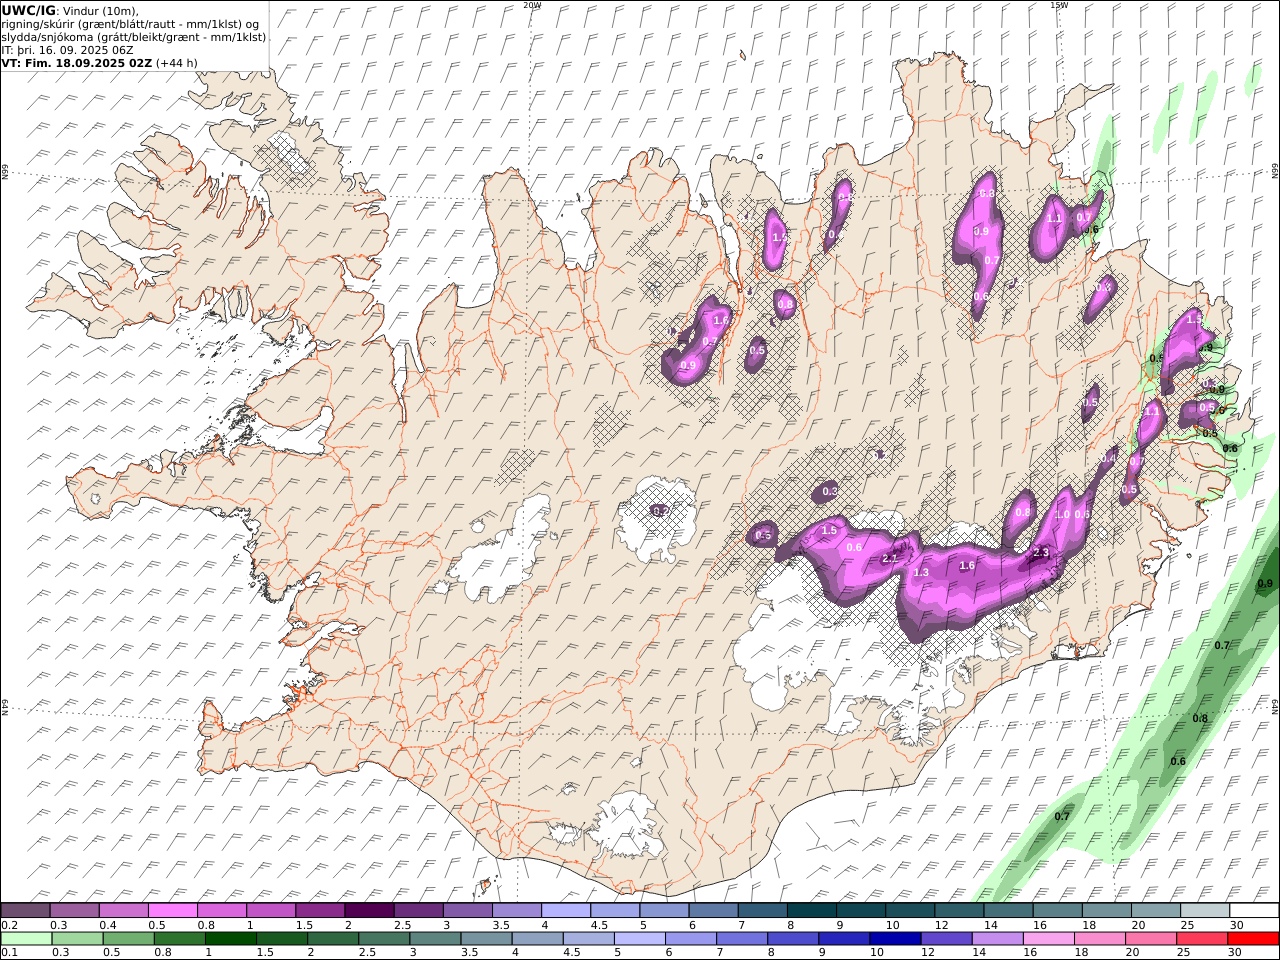Click the white swatch labeled 30 in the upper legend

[x=1254, y=911]
